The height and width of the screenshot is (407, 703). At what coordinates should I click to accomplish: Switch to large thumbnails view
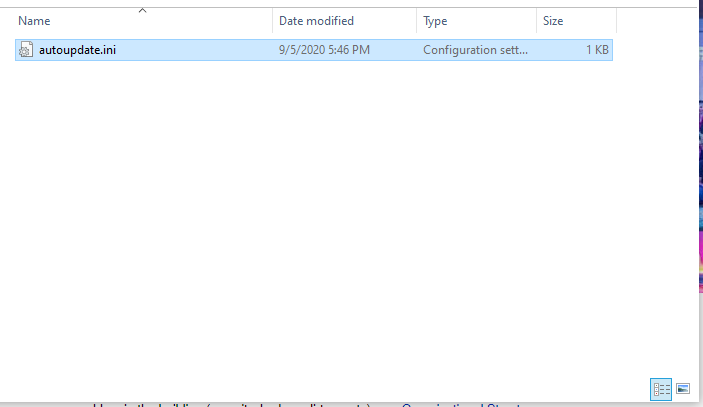click(x=683, y=388)
